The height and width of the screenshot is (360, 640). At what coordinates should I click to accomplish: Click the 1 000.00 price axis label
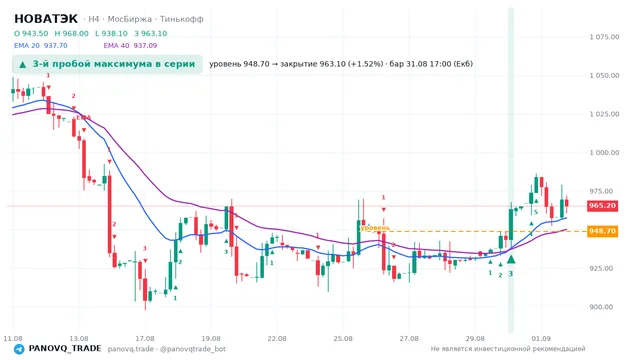tap(604, 153)
